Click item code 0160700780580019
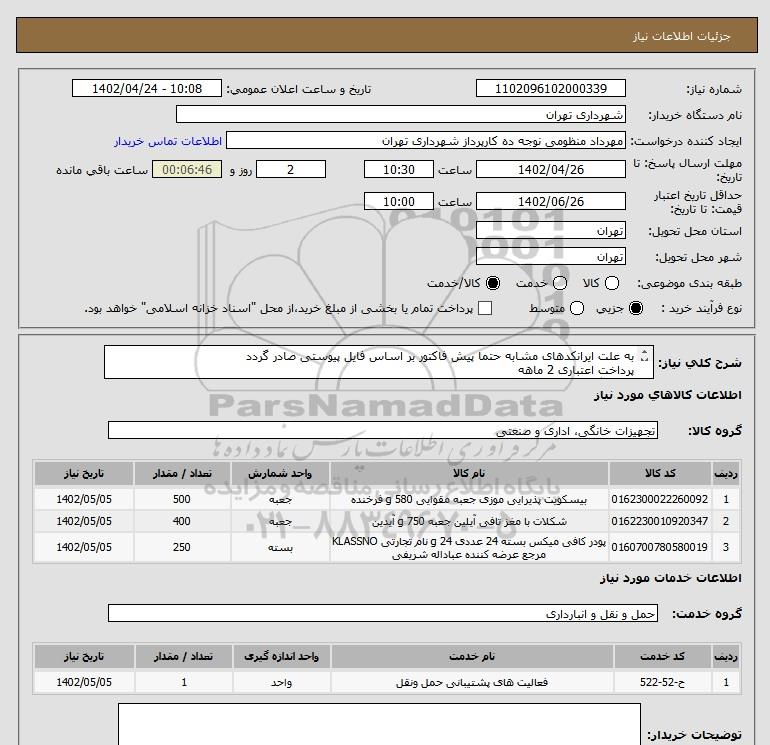Screen dimensions: 770x745 pyautogui.click(x=660, y=547)
